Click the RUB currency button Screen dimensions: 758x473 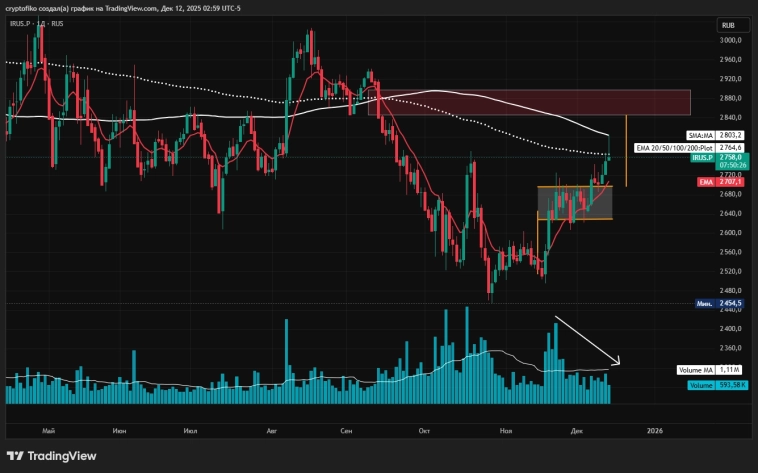[x=731, y=24]
